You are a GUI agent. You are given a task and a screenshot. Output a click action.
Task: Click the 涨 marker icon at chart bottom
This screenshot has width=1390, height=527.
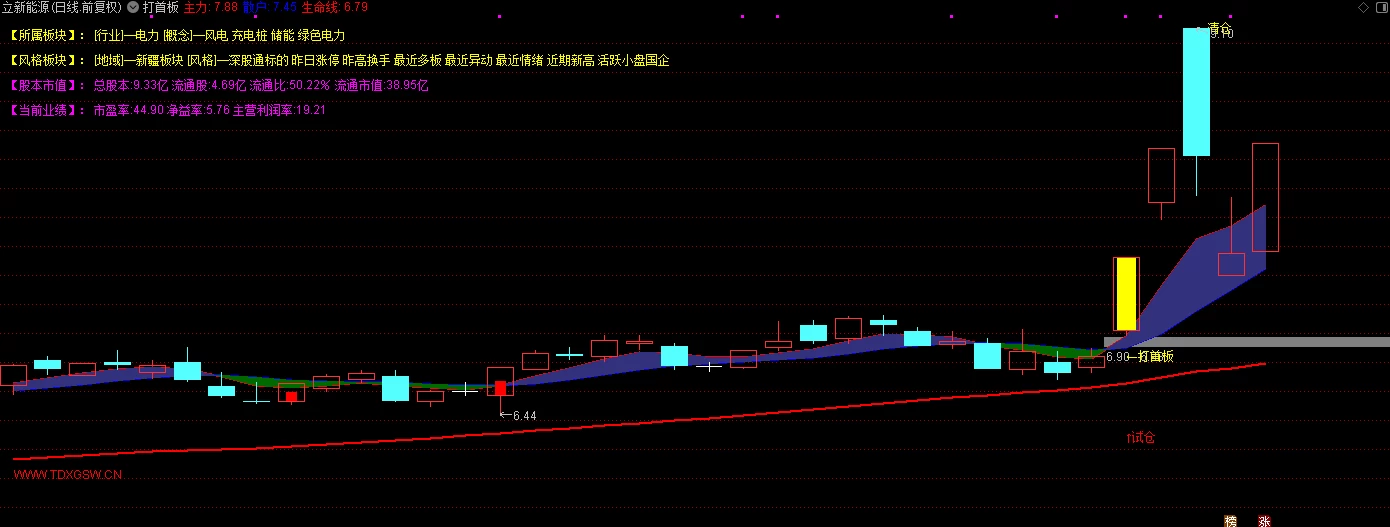tap(1264, 520)
